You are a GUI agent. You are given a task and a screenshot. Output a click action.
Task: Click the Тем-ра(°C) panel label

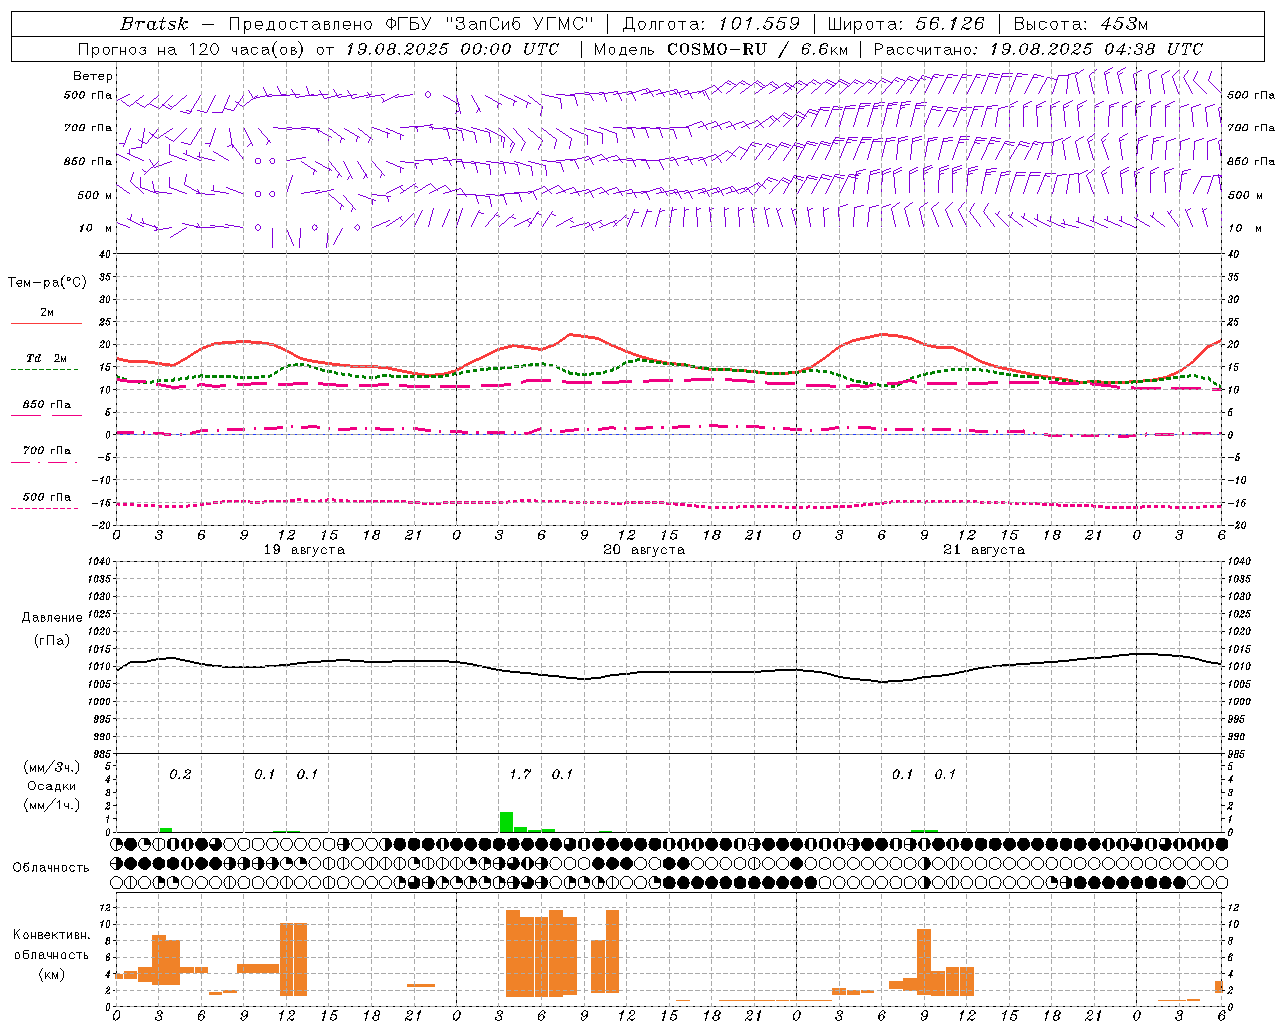pyautogui.click(x=47, y=283)
